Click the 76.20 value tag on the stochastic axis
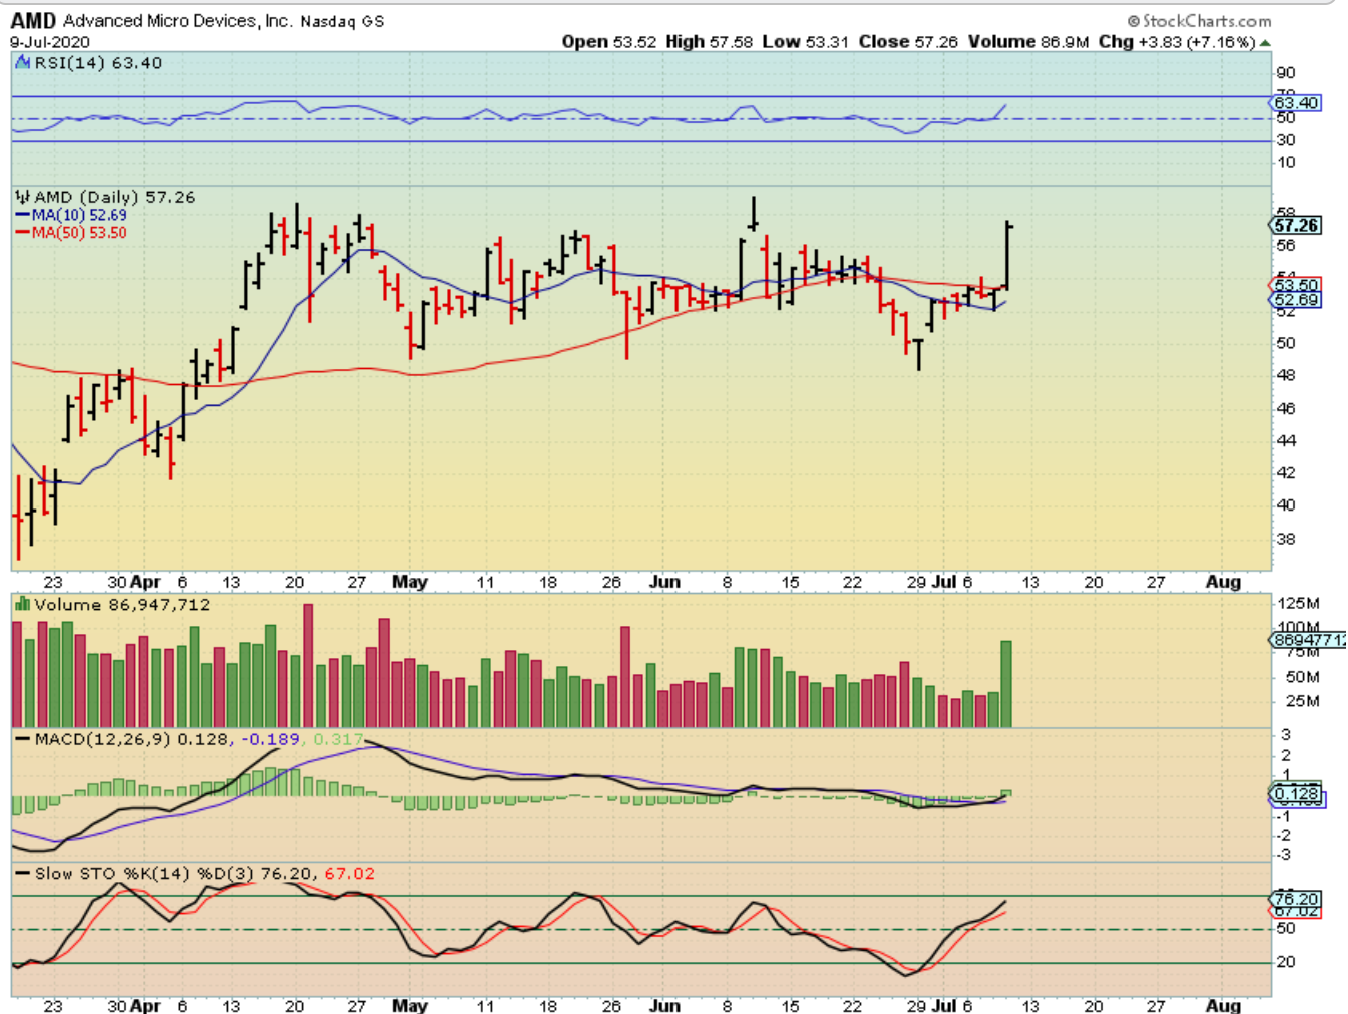1348x1014 pixels. point(1297,899)
